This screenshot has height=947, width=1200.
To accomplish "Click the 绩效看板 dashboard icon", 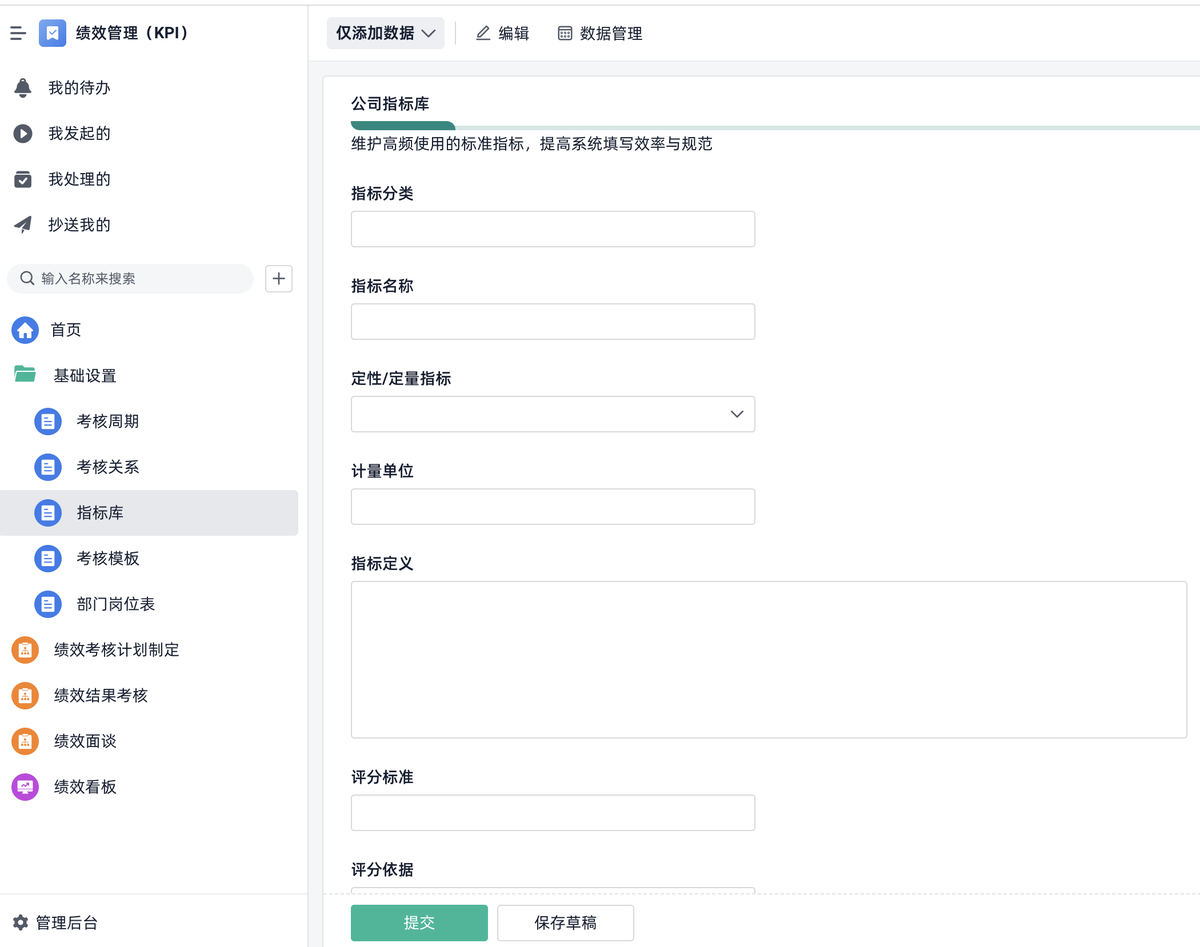I will click(x=25, y=787).
